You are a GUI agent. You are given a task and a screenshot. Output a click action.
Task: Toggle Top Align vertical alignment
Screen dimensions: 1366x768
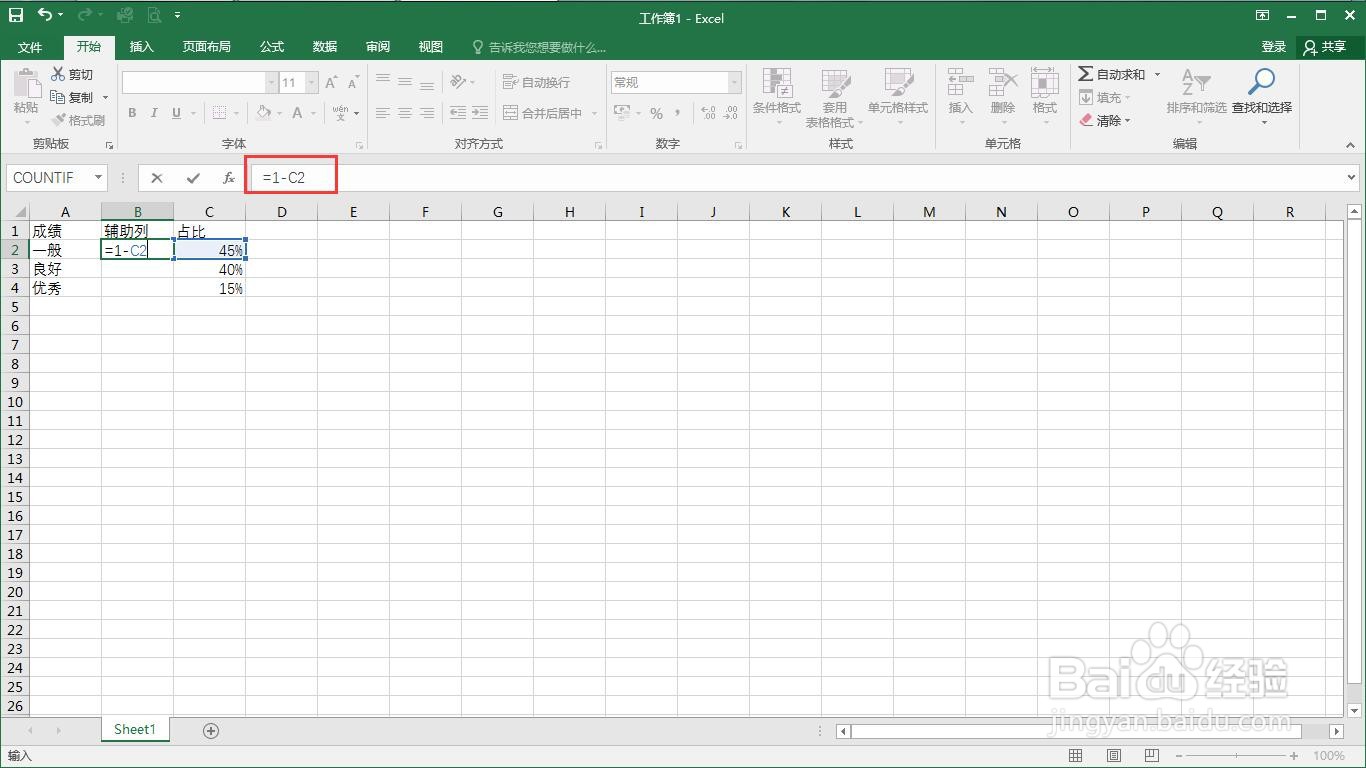382,82
